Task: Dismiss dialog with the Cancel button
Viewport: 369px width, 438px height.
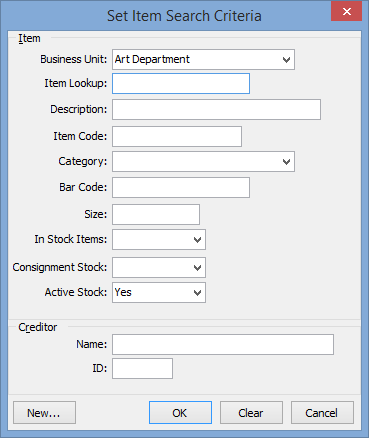Action: tap(322, 413)
